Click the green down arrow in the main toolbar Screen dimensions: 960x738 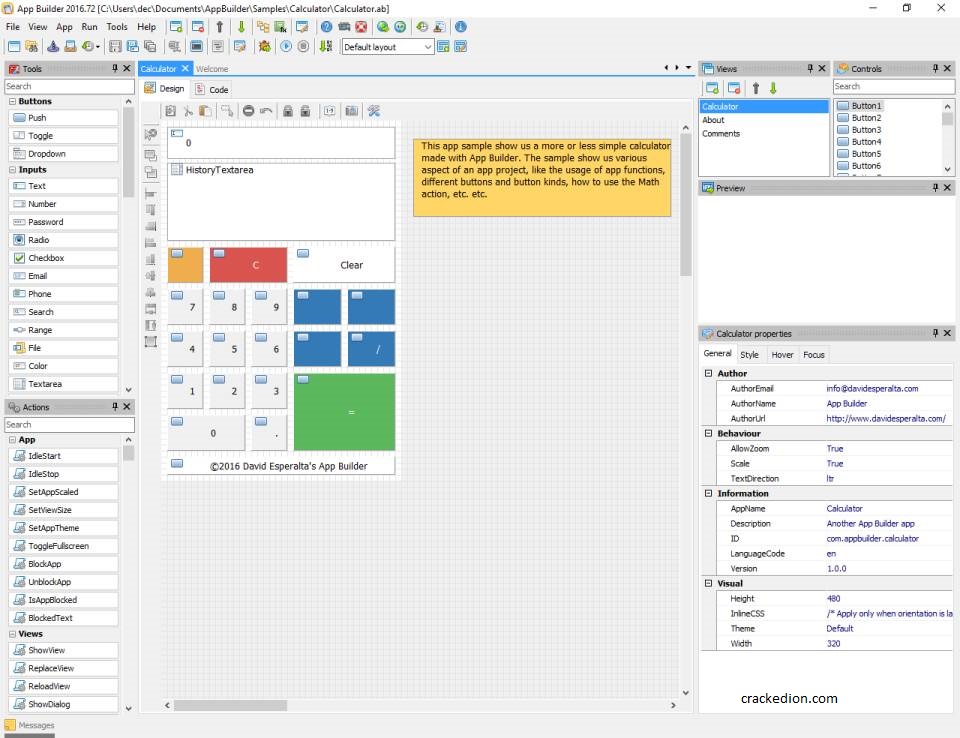[x=241, y=27]
